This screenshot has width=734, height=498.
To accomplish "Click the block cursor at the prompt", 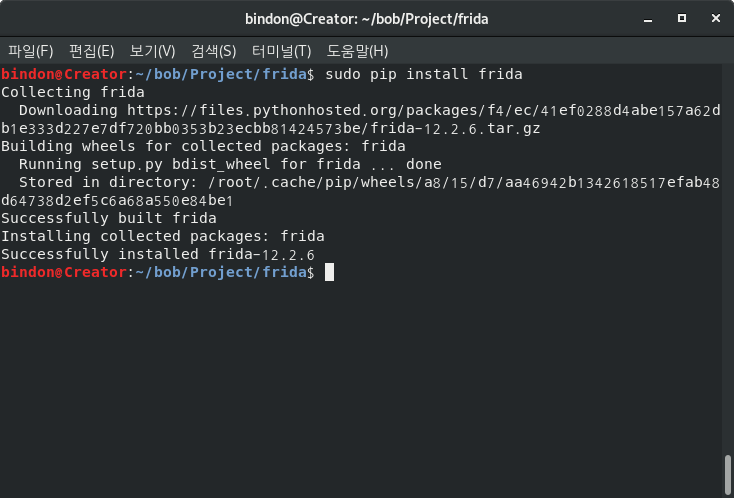I will (x=329, y=272).
